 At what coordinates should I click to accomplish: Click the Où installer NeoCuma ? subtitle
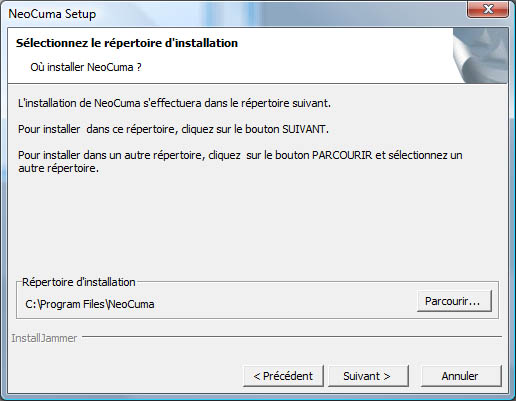[86, 67]
